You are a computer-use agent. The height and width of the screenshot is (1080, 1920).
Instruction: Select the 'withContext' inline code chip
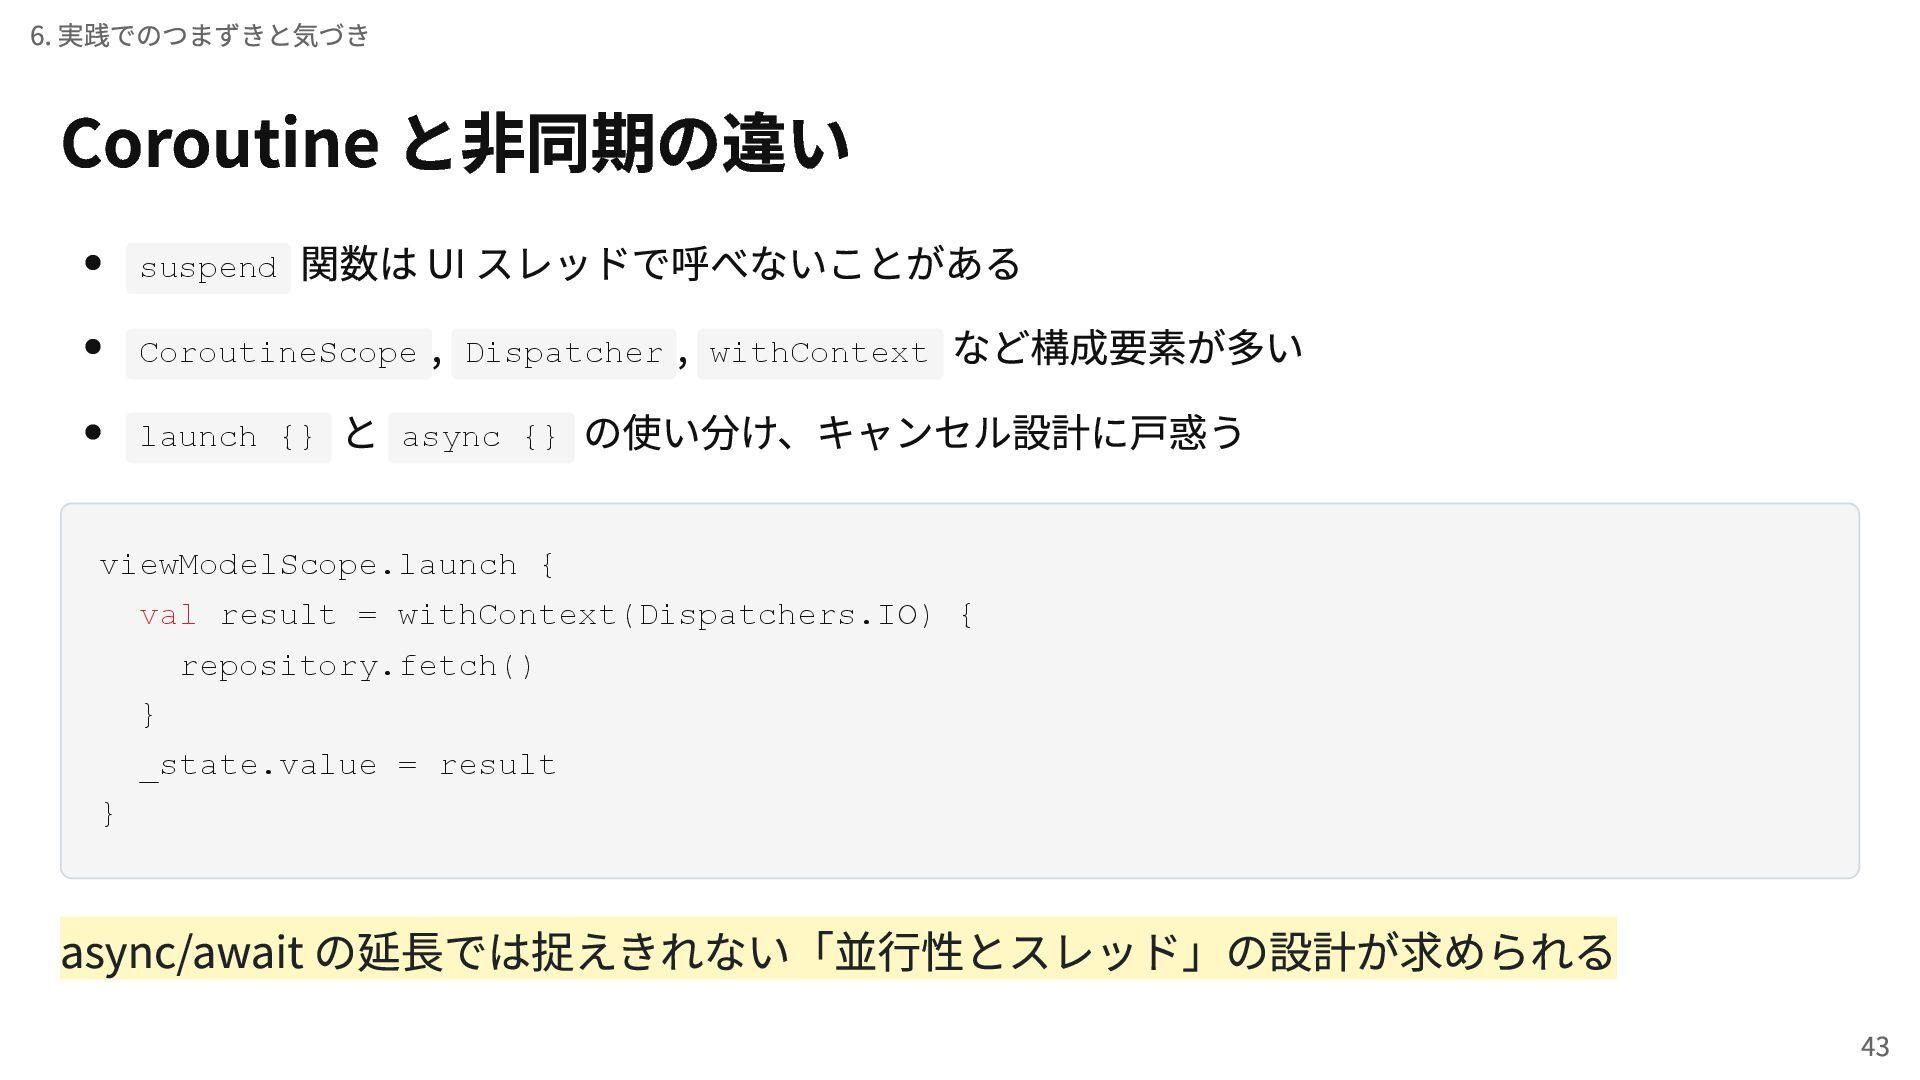coord(819,353)
